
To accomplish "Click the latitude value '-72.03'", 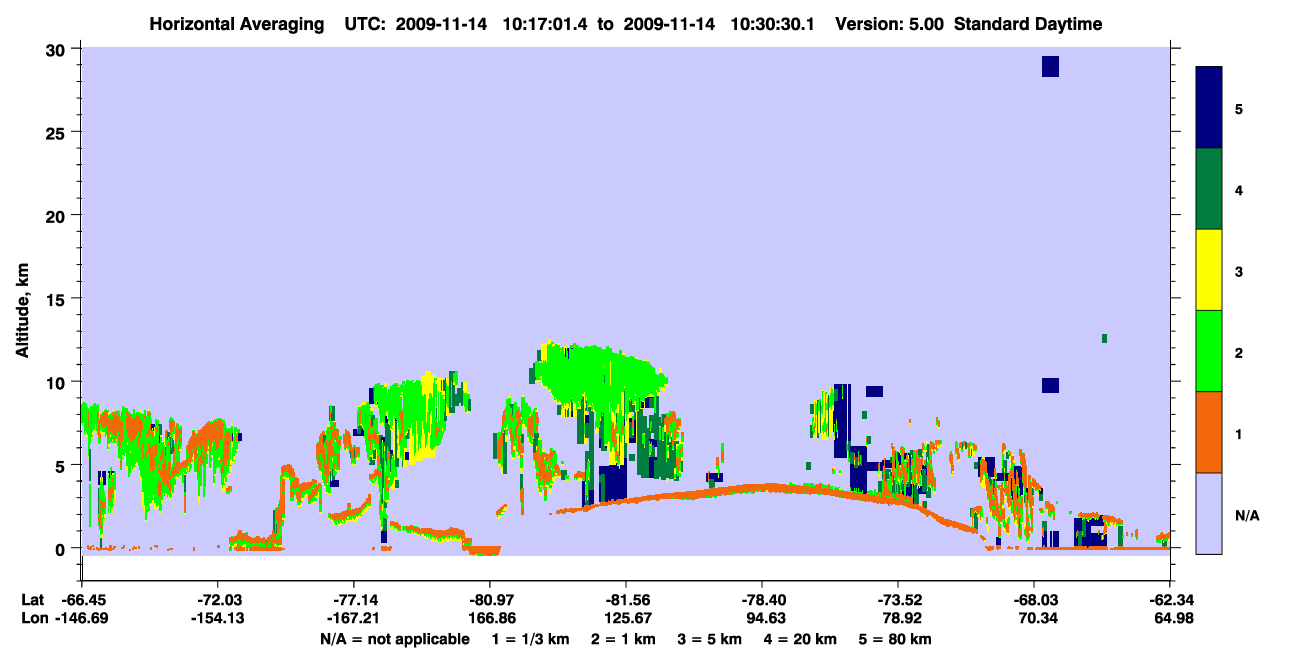I will [x=217, y=599].
